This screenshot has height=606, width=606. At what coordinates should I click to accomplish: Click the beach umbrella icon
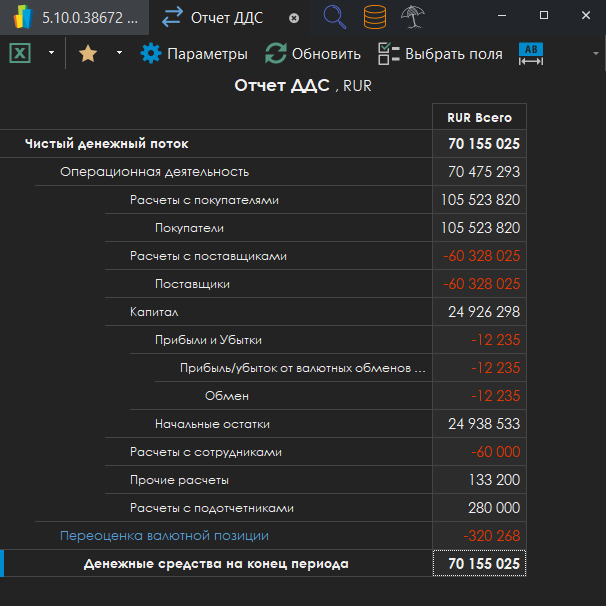click(411, 17)
